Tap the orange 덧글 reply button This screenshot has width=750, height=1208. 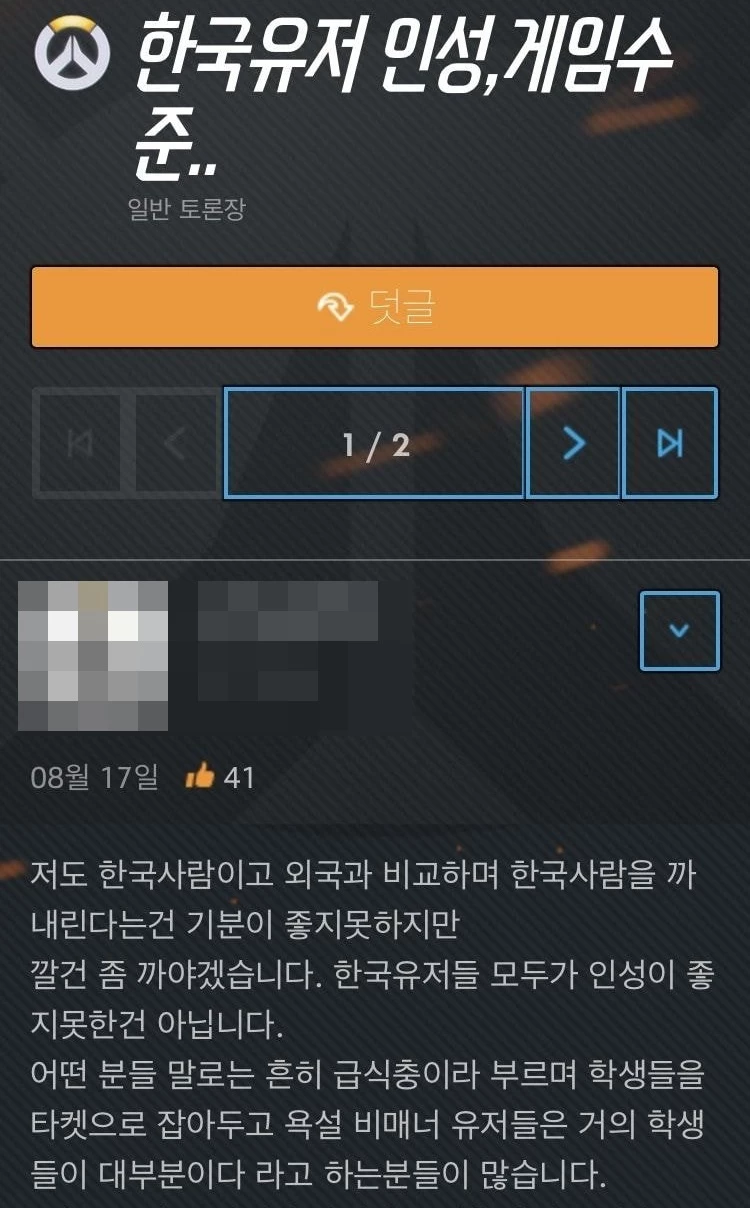[x=375, y=307]
